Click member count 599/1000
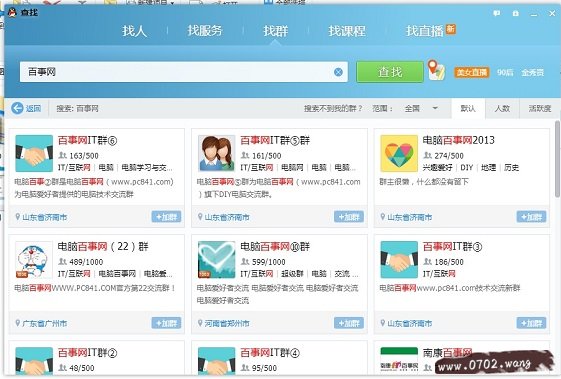 pos(268,262)
